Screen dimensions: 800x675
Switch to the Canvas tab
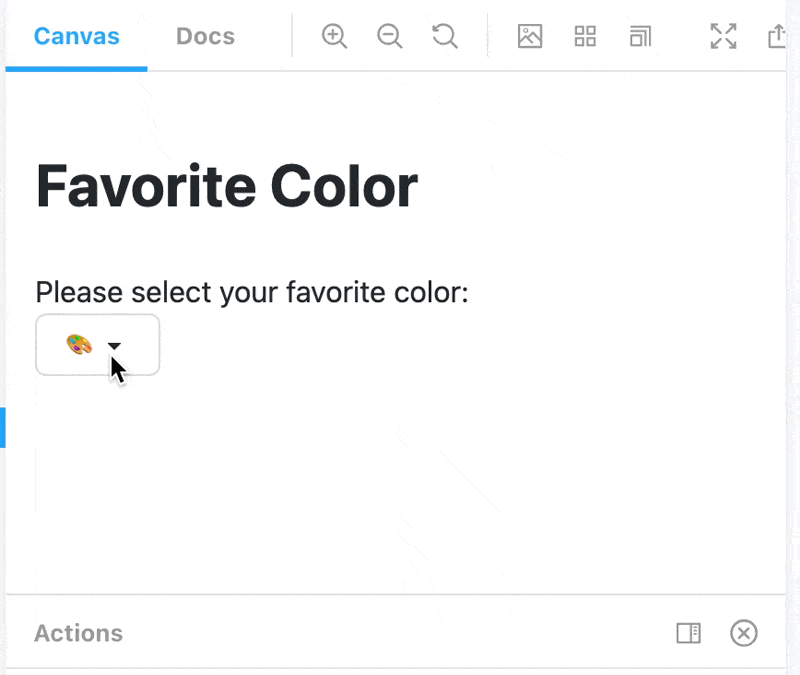[x=77, y=36]
